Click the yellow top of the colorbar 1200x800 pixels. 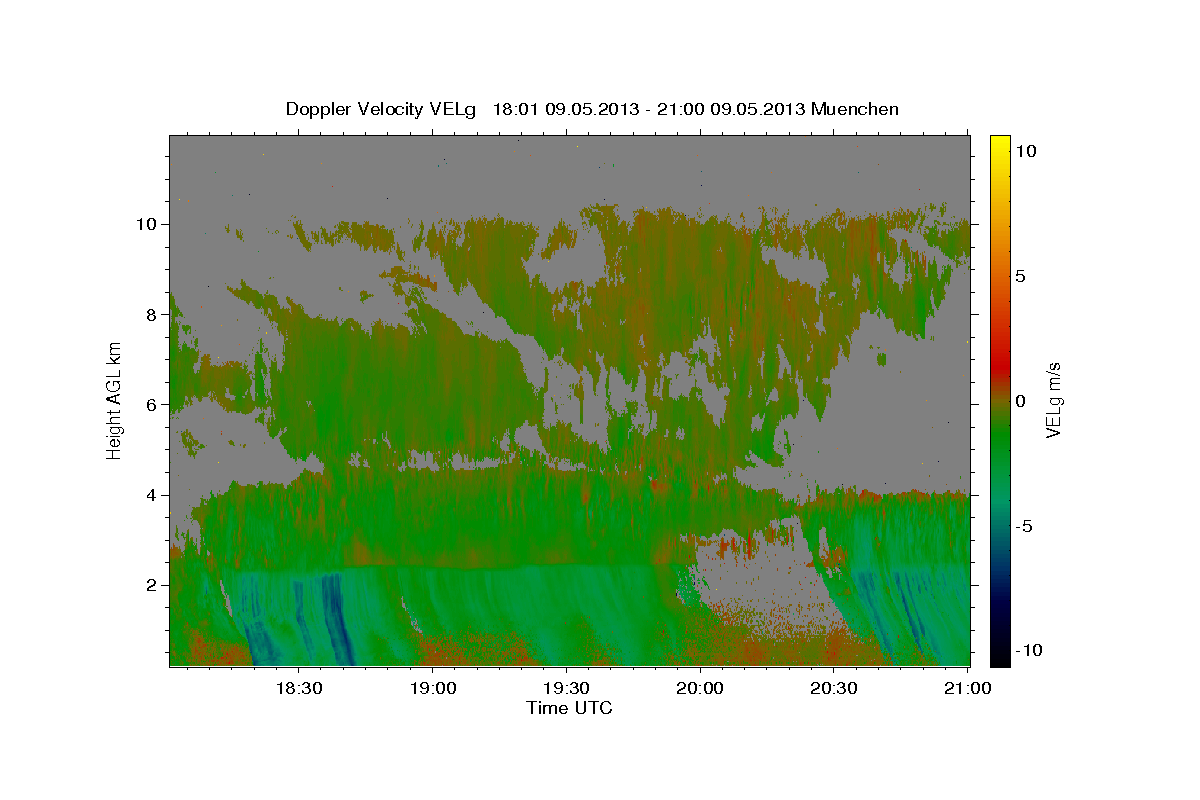tap(999, 145)
